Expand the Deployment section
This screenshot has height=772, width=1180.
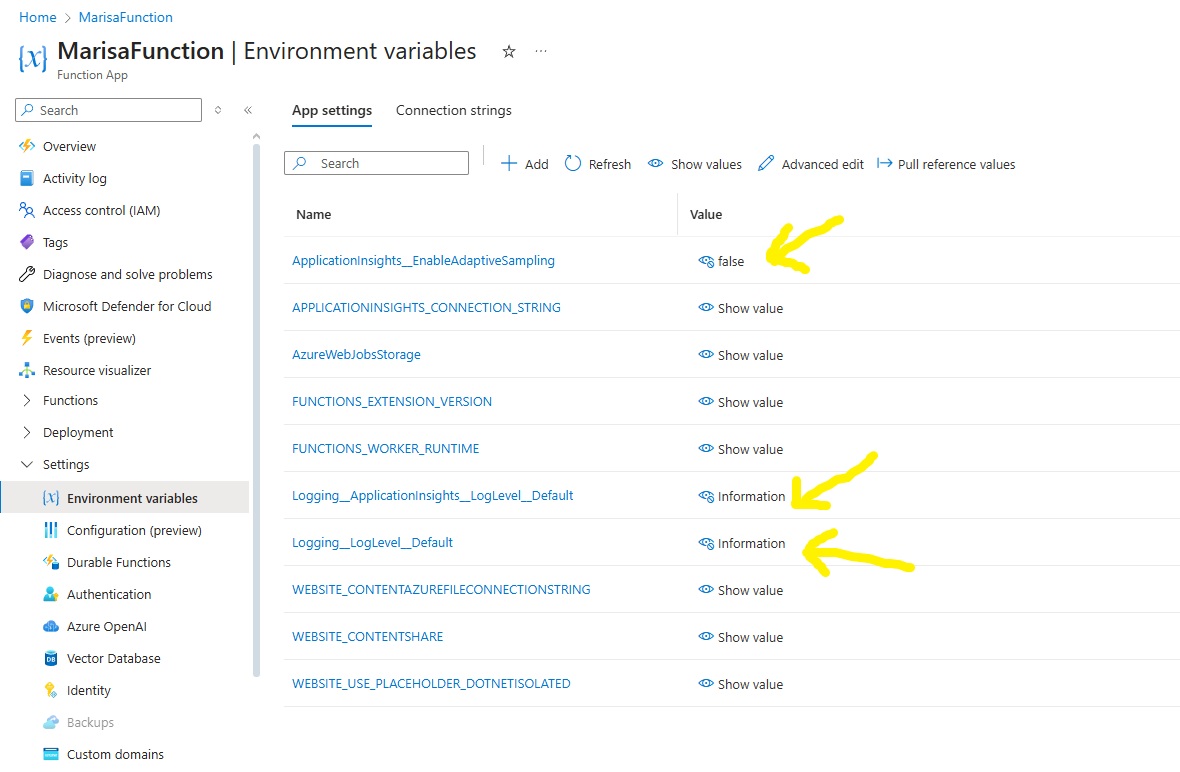27,432
